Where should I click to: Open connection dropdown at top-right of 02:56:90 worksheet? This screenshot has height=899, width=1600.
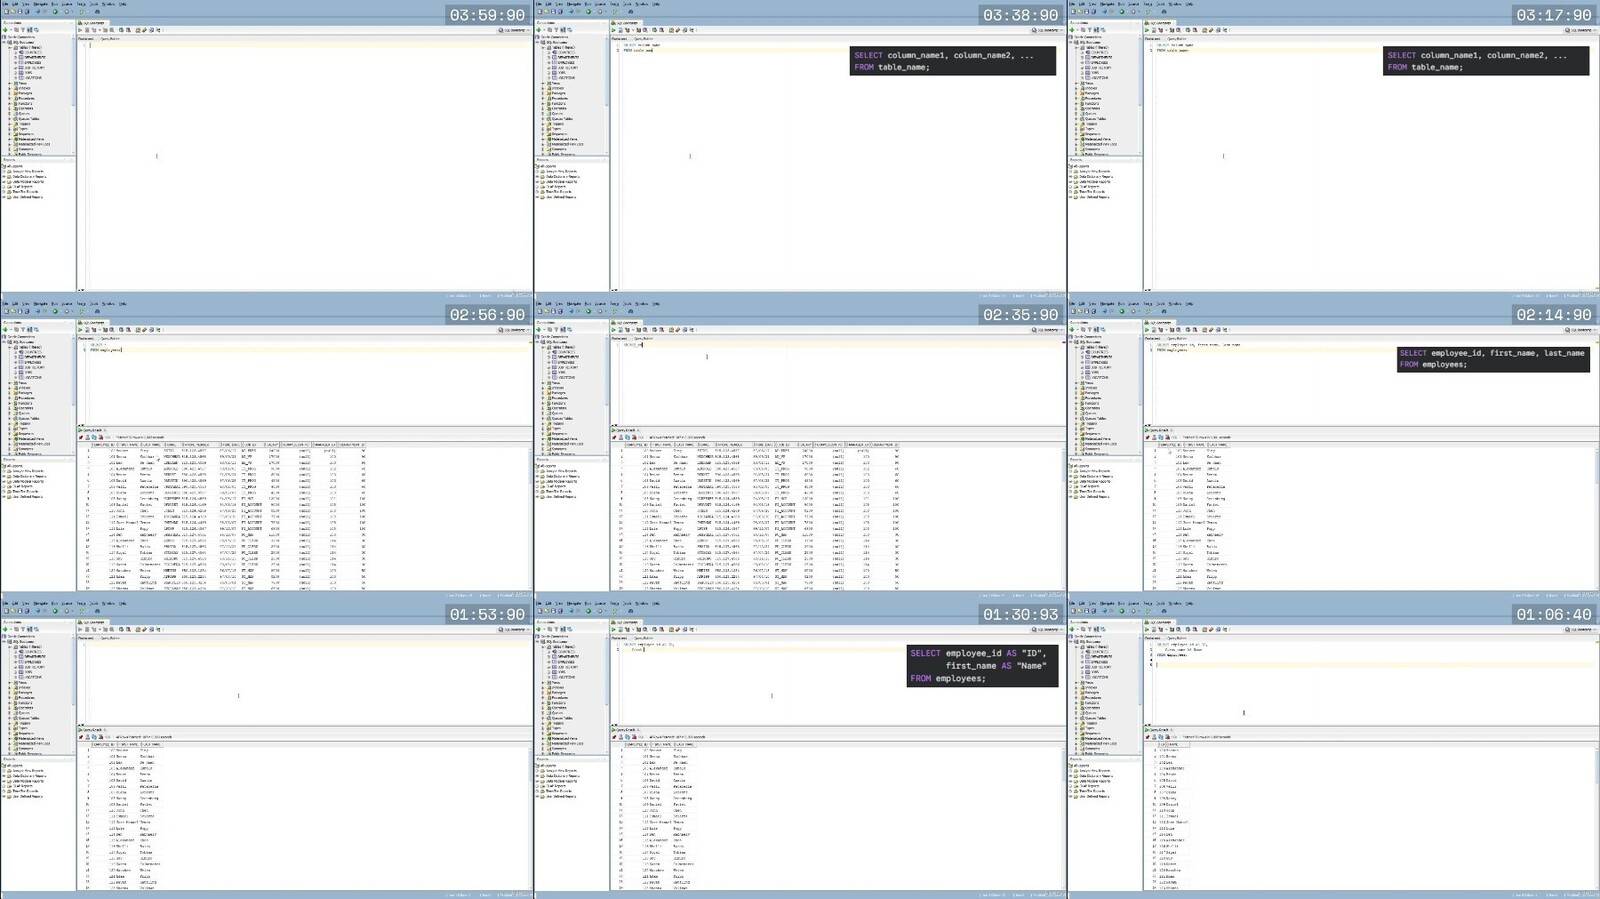pyautogui.click(x=515, y=330)
